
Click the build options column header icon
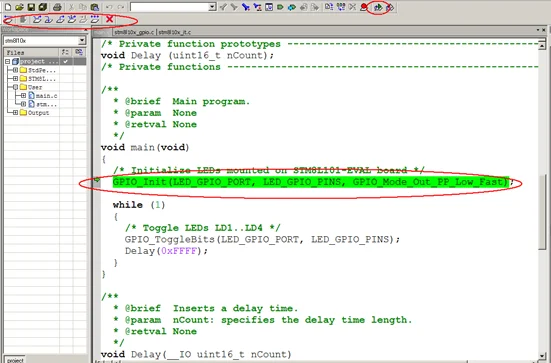click(x=66, y=52)
